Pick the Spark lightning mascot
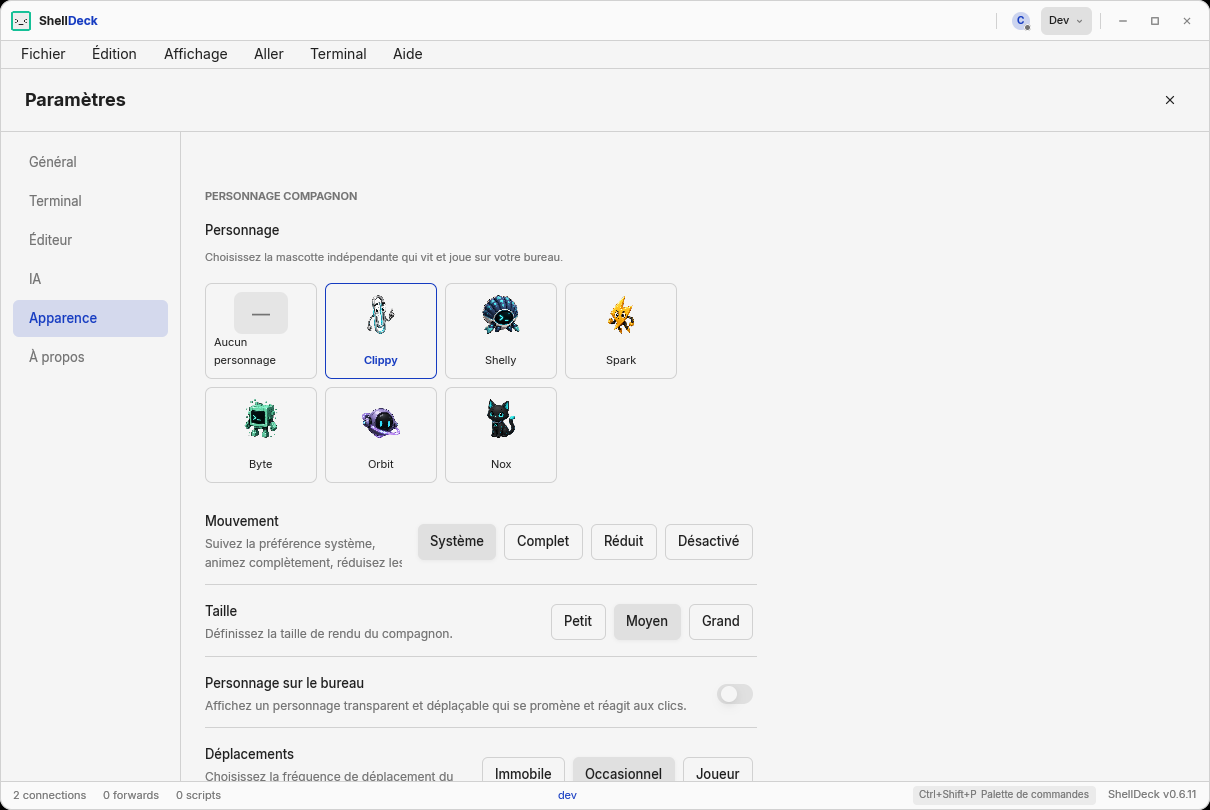1210x810 pixels. [x=621, y=331]
